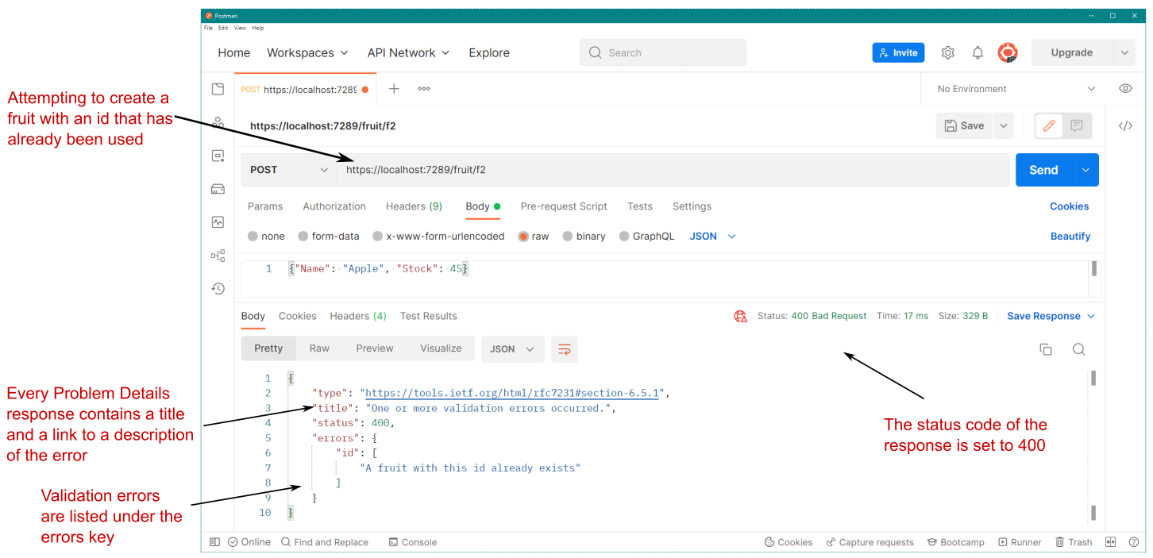Switch to the Tests tab
The image size is (1153, 558).
640,207
